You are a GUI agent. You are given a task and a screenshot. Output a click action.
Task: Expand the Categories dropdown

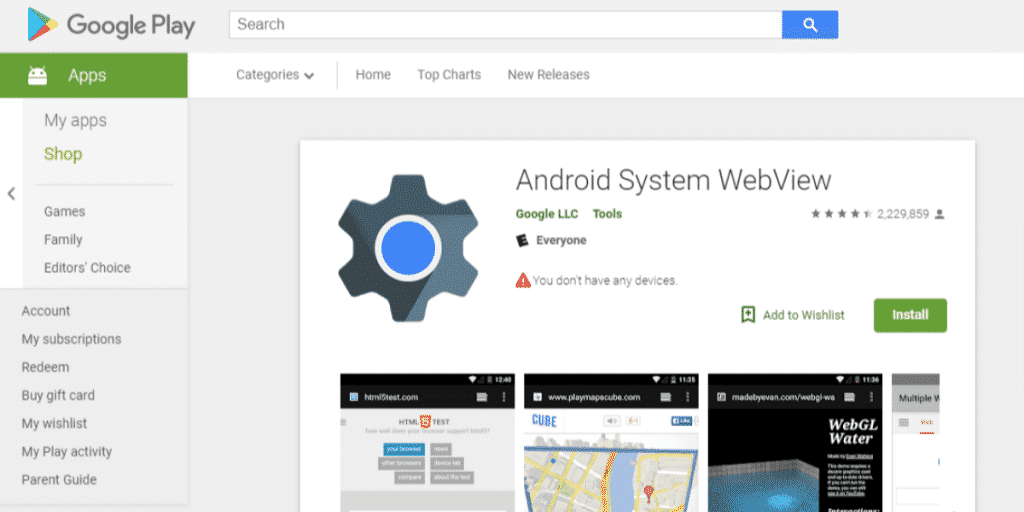point(275,75)
